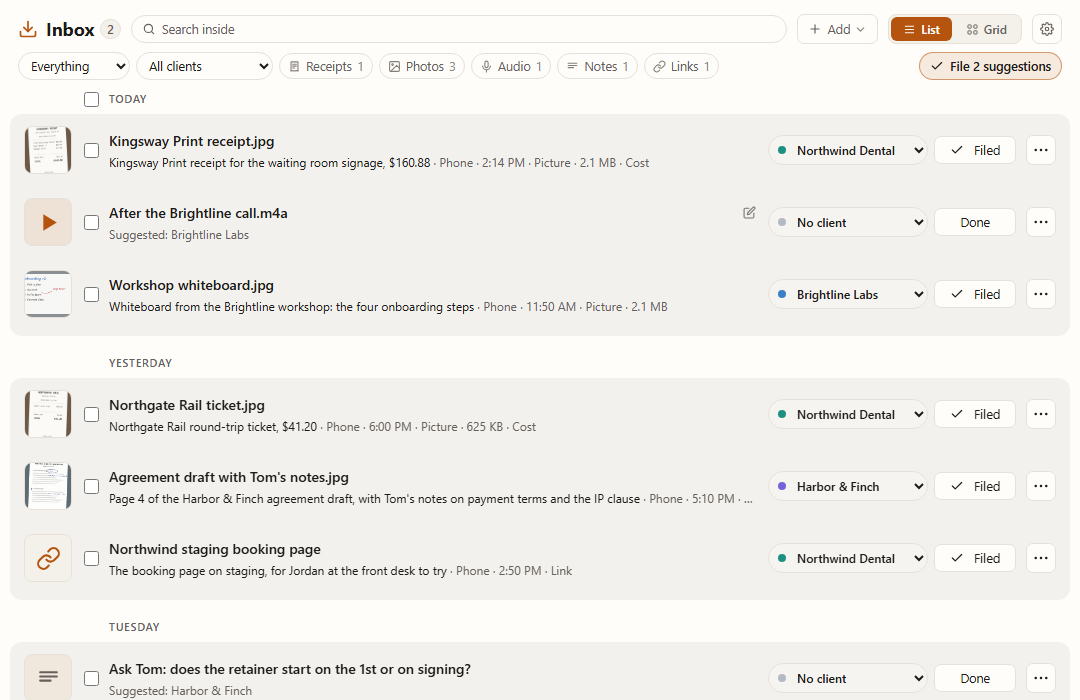Screen dimensions: 1080x700
Task: Change client for Northgate Rail ticket
Action: click(847, 414)
